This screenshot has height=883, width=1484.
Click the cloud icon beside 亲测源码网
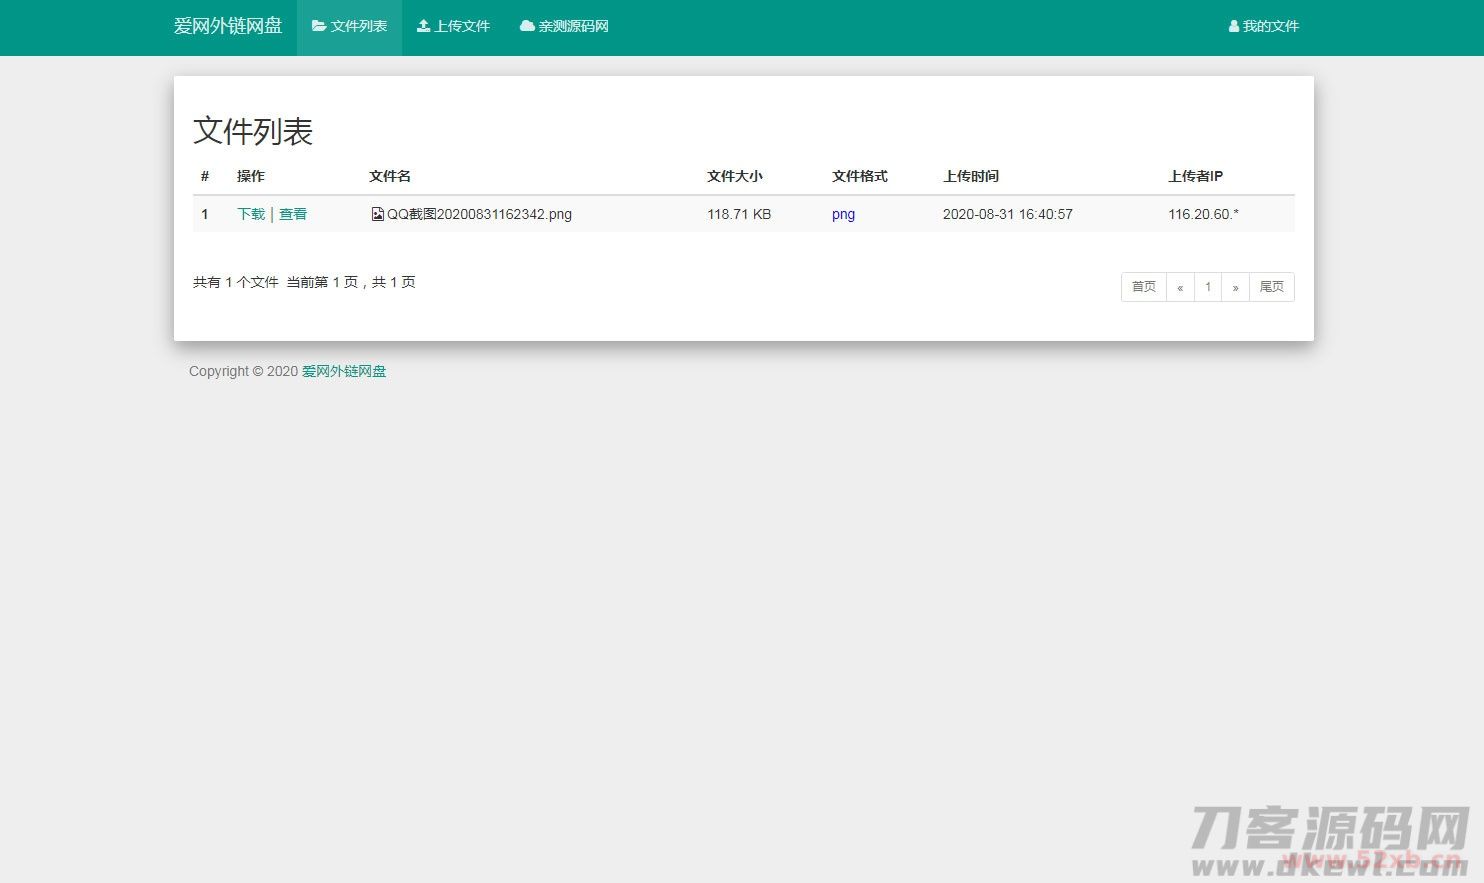(526, 26)
